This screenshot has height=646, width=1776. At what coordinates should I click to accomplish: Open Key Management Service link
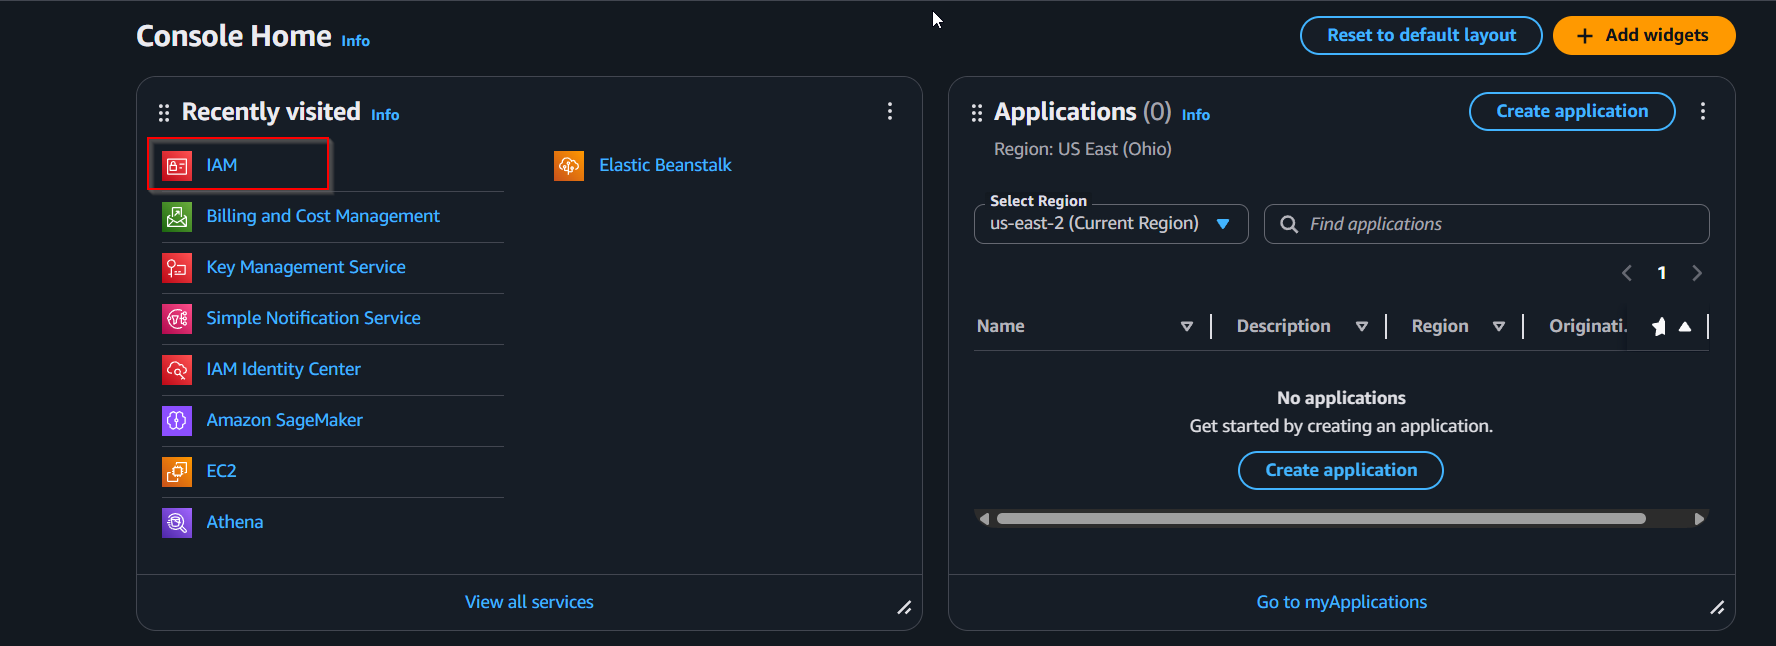pos(306,267)
